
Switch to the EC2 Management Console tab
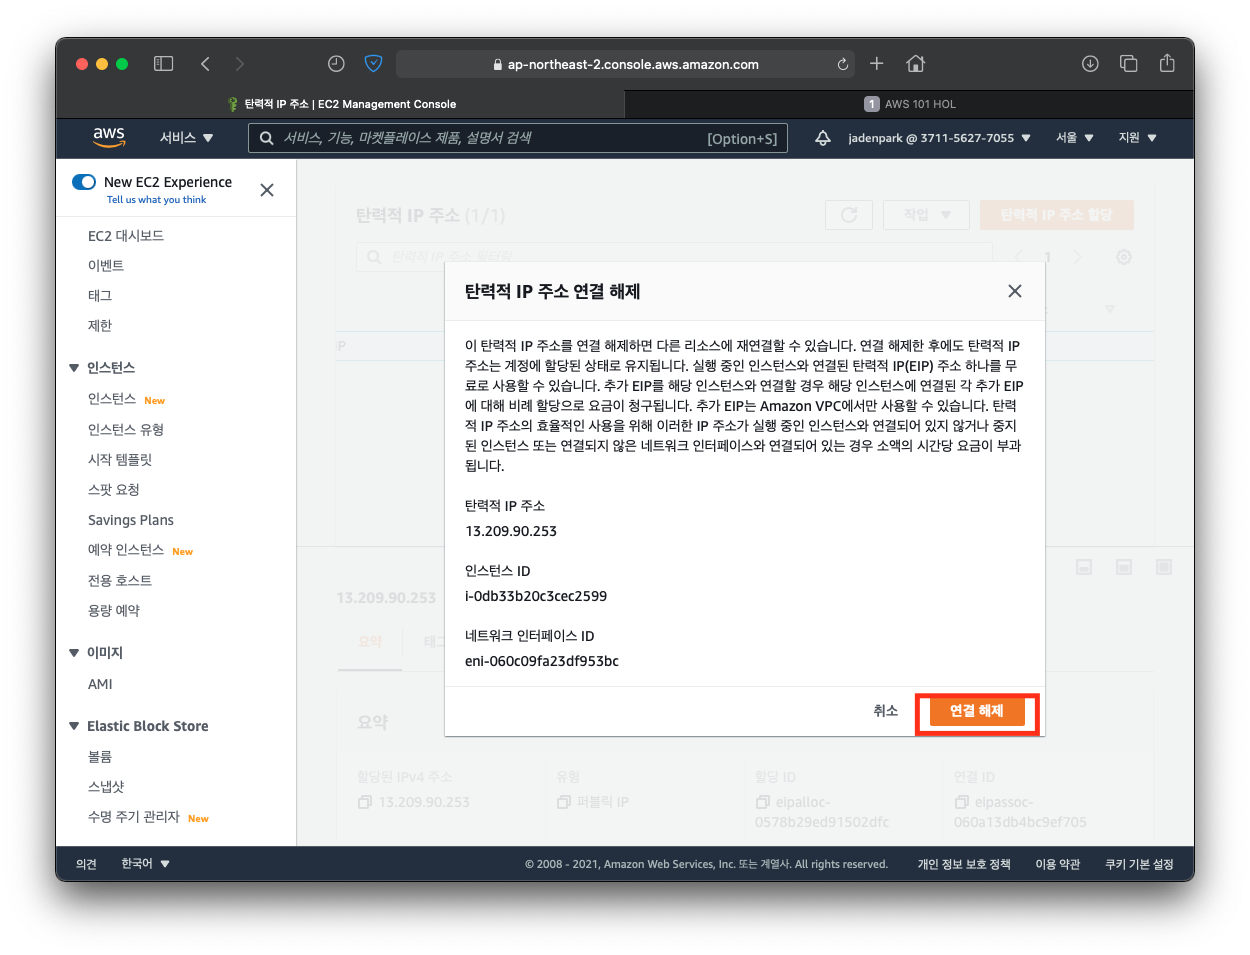[x=340, y=104]
